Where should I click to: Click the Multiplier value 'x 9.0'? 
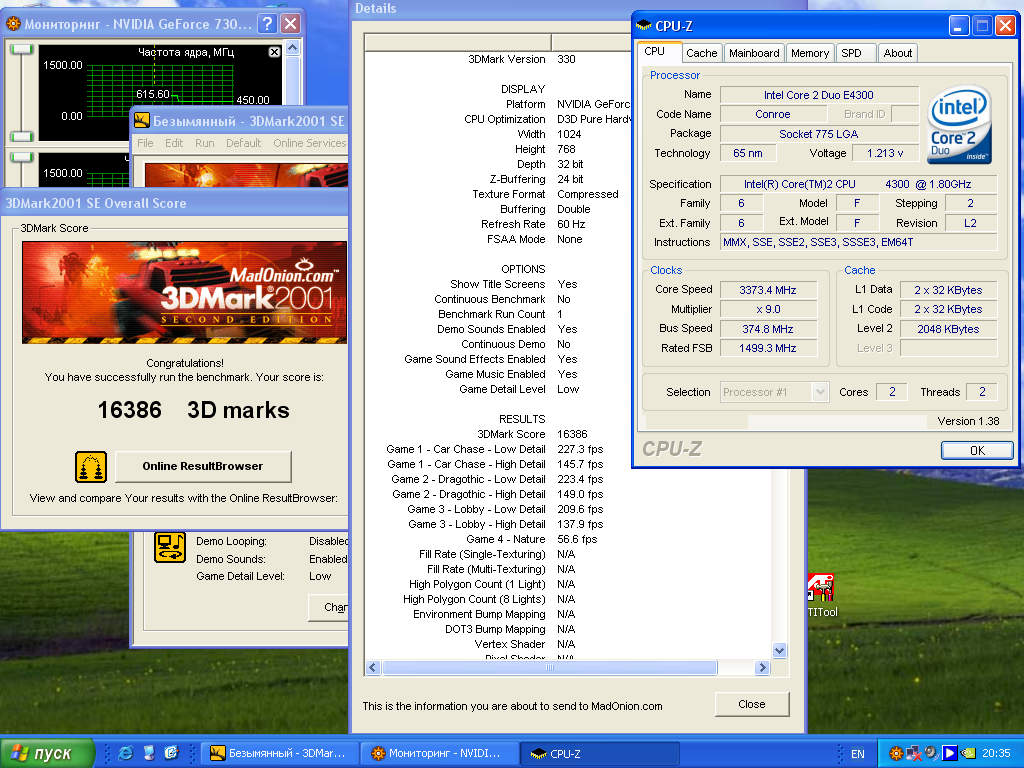(768, 309)
